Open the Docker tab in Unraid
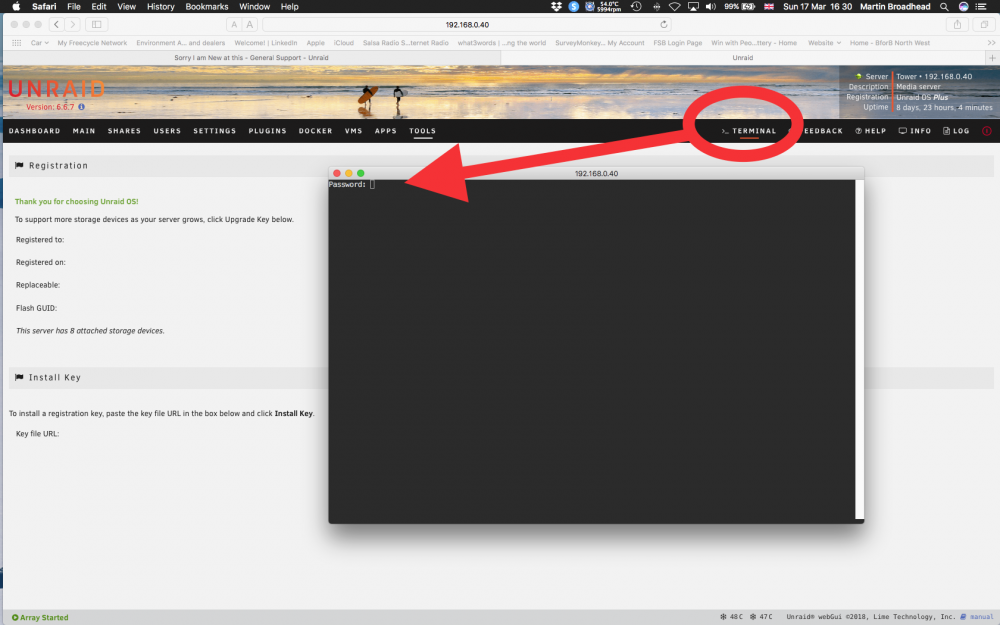The image size is (1000, 625). (x=315, y=131)
